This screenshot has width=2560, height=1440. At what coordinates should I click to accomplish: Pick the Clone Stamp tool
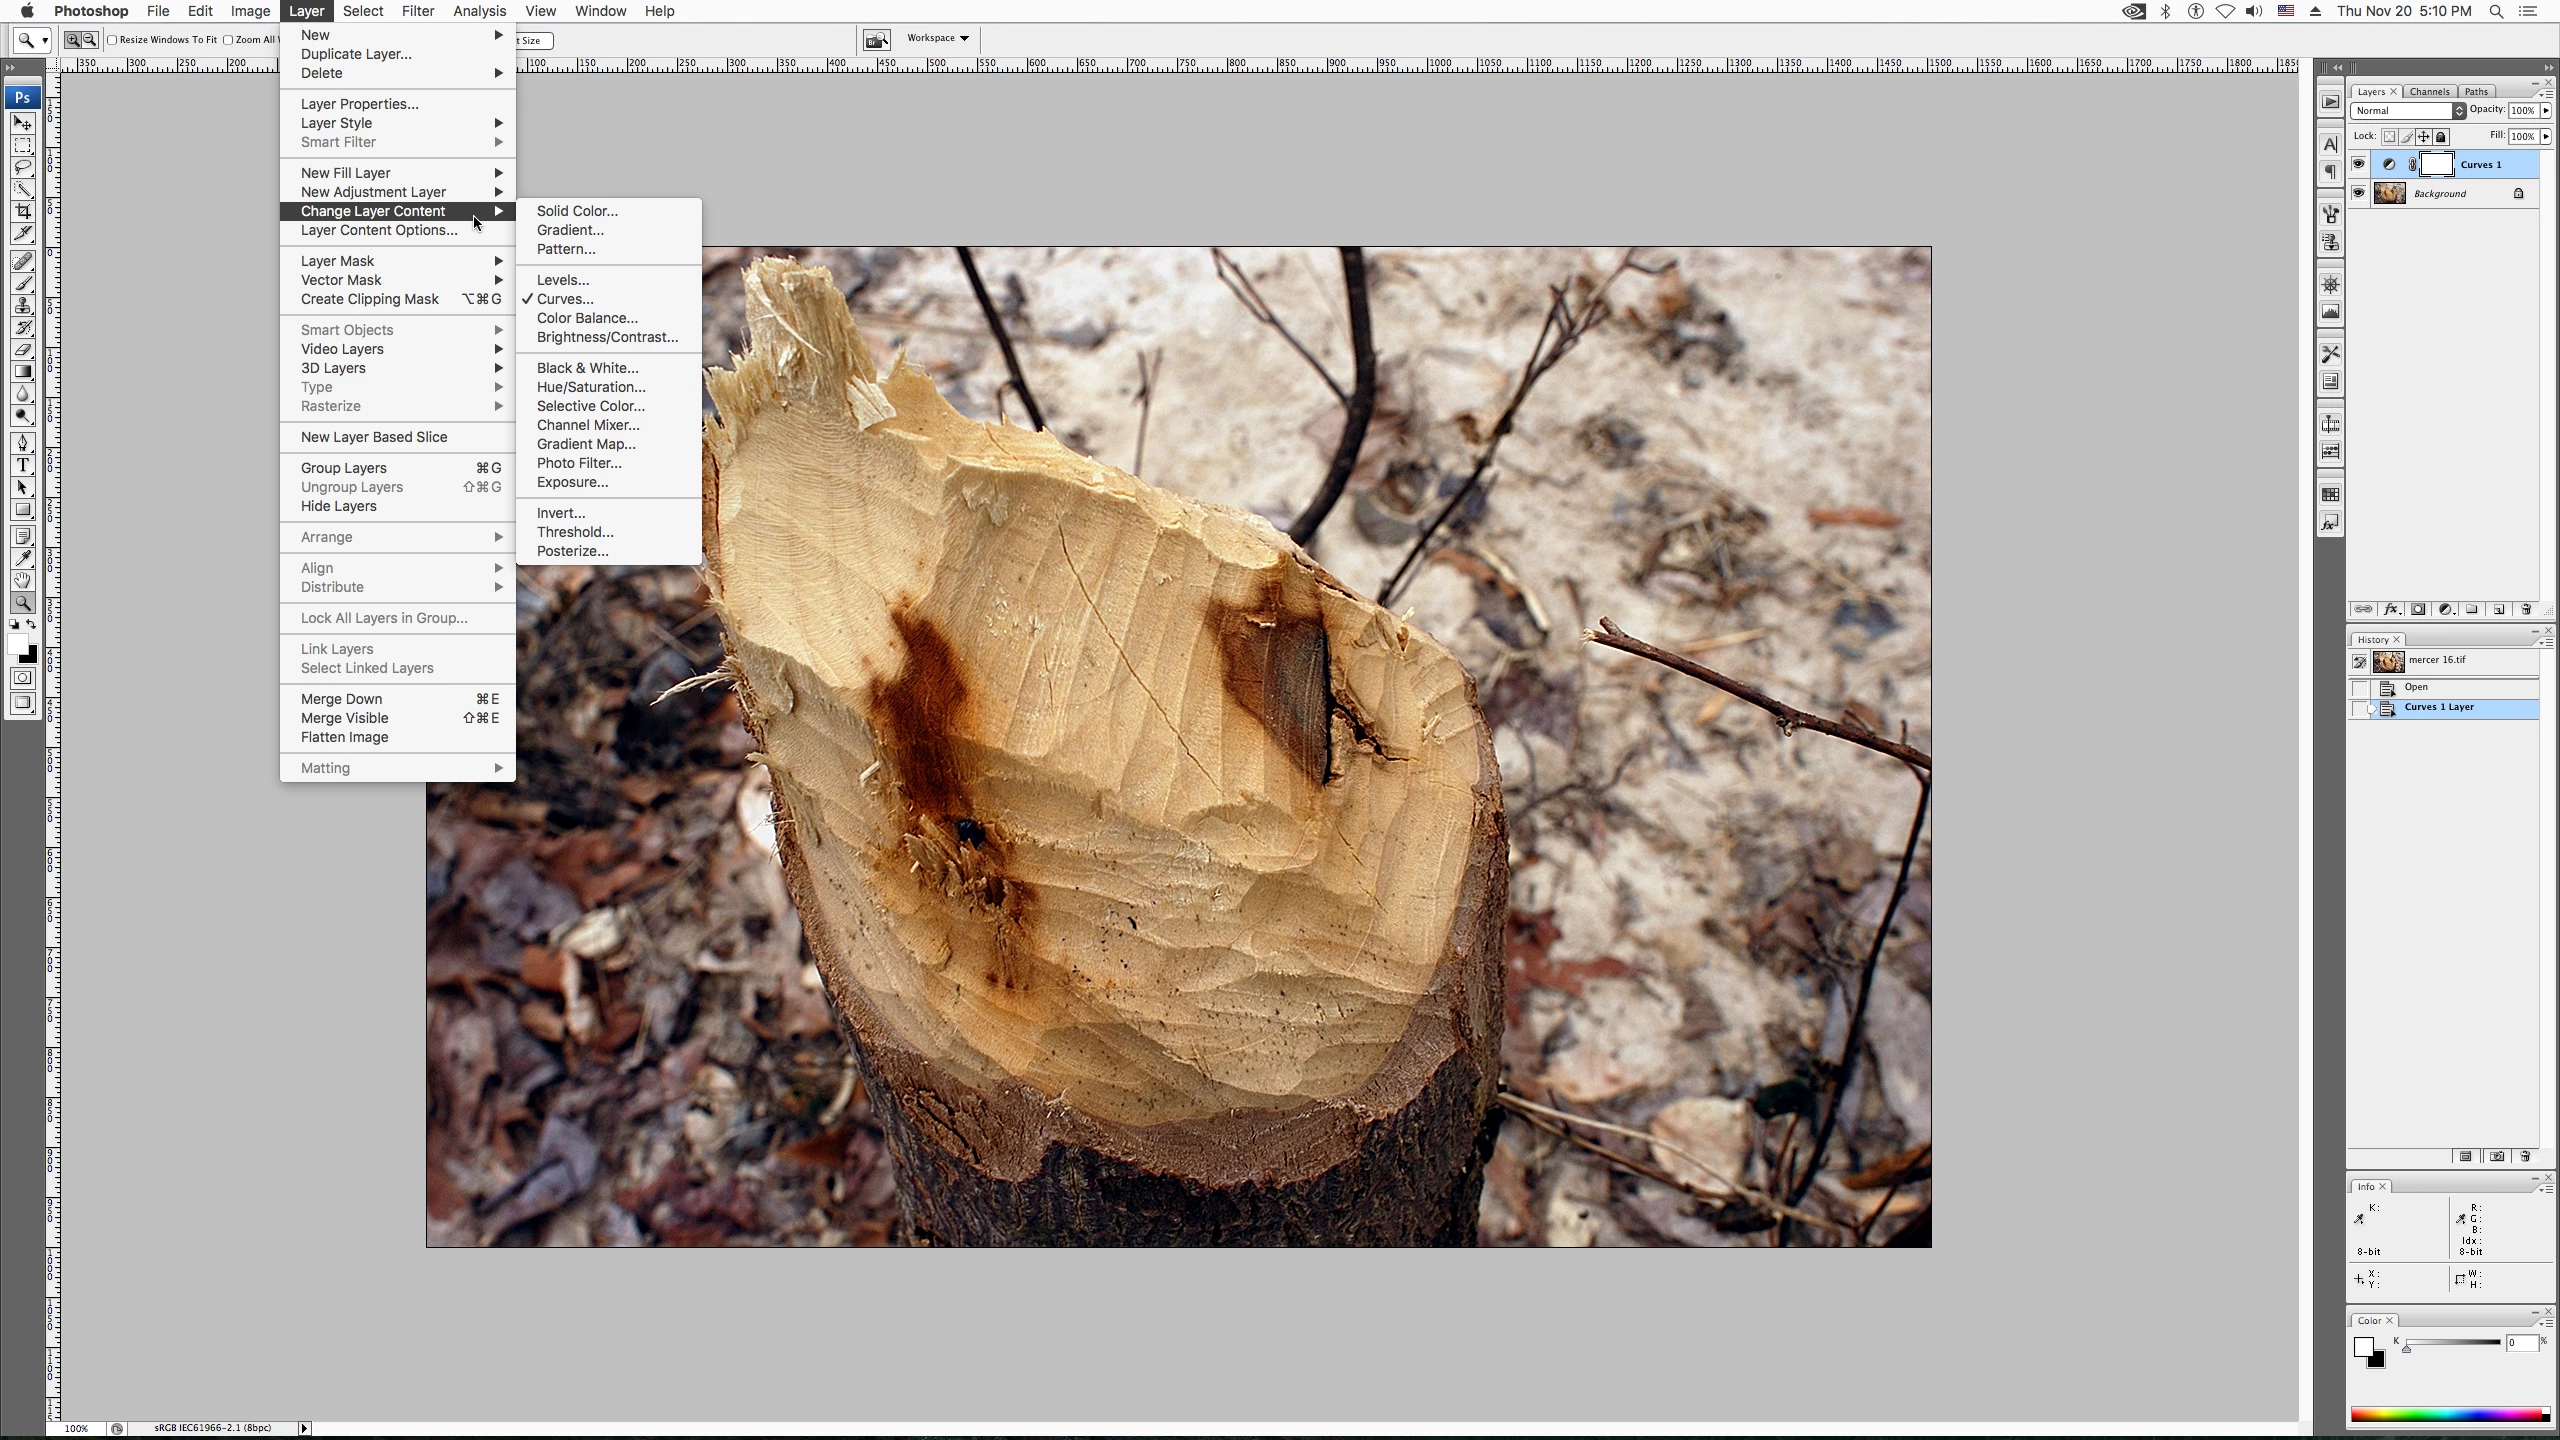click(x=23, y=305)
